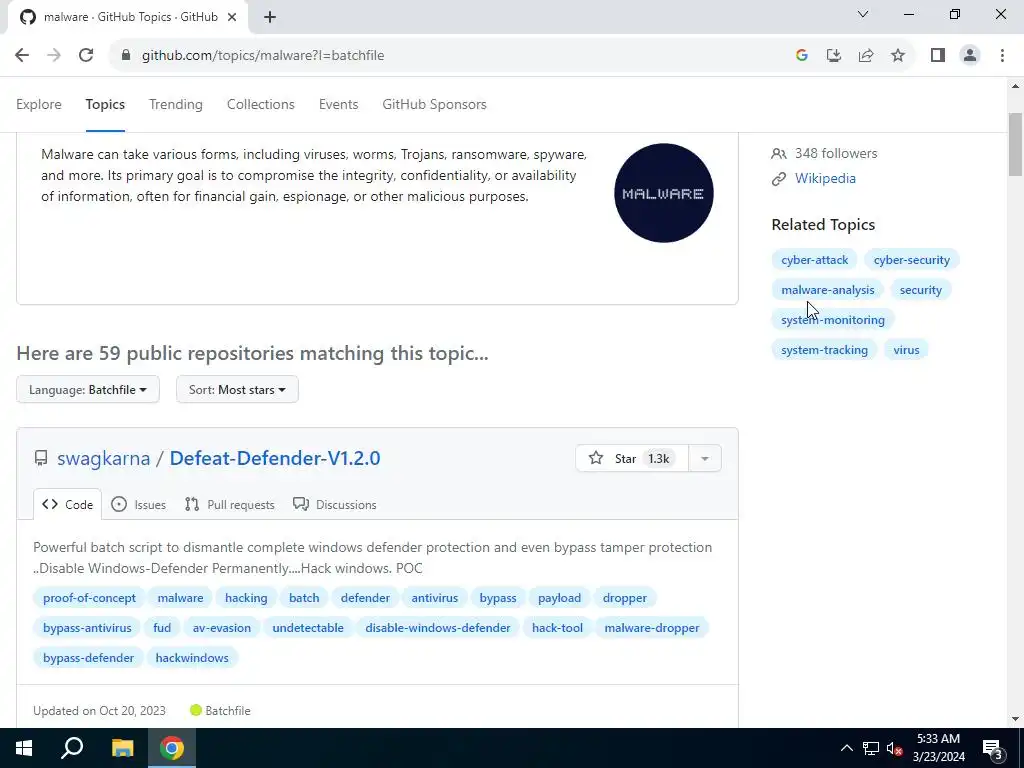Open the Chrome profile avatar icon
This screenshot has width=1024, height=768.
[970, 56]
